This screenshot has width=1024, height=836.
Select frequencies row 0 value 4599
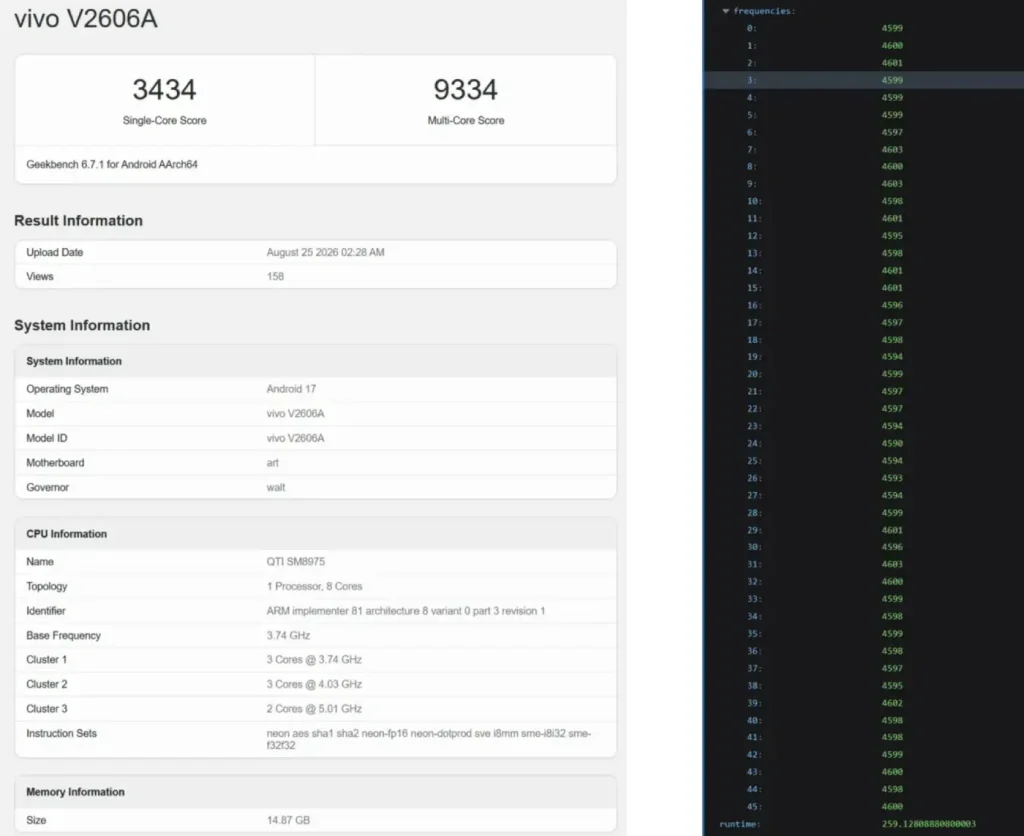[x=892, y=28]
